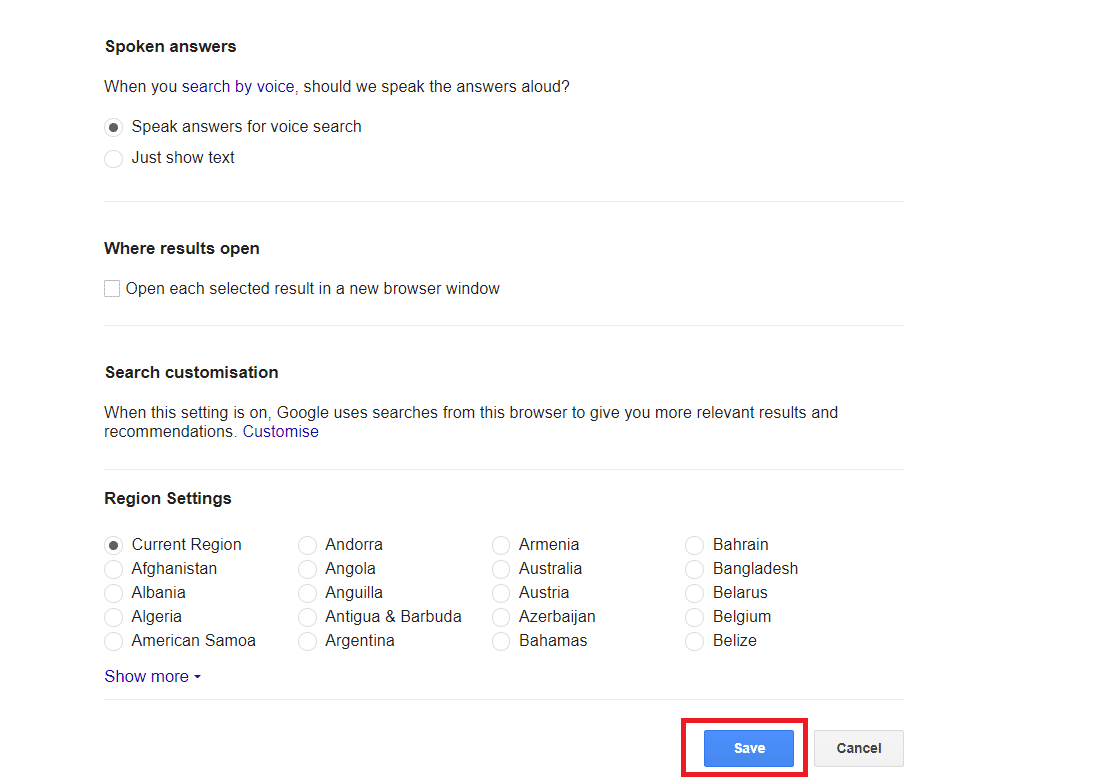Image resolution: width=1101 pixels, height=780 pixels.
Task: Open the Customise link
Action: (x=280, y=431)
